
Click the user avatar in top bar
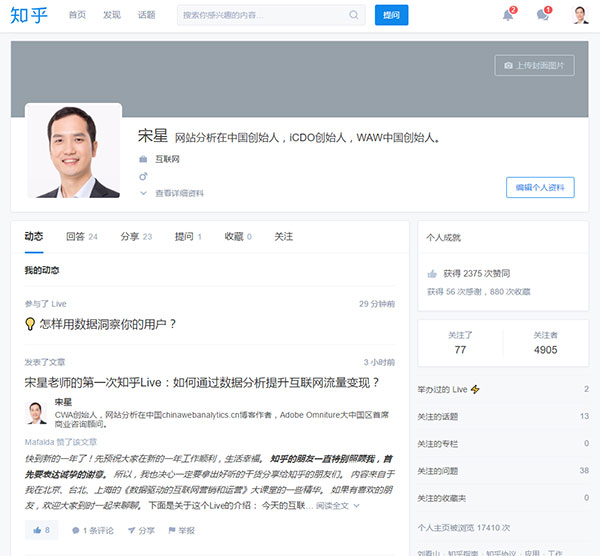580,15
